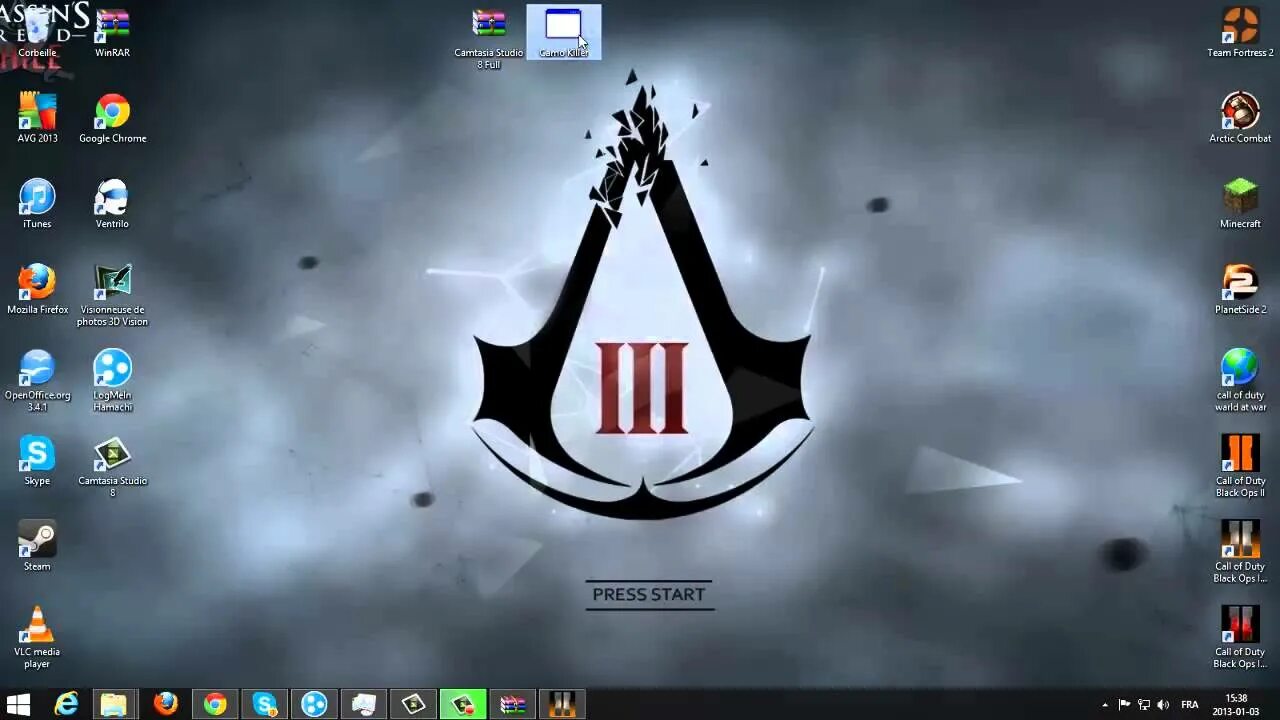Image resolution: width=1280 pixels, height=720 pixels.
Task: Select the Camtasia Studio 8 Full archive
Action: coord(489,38)
